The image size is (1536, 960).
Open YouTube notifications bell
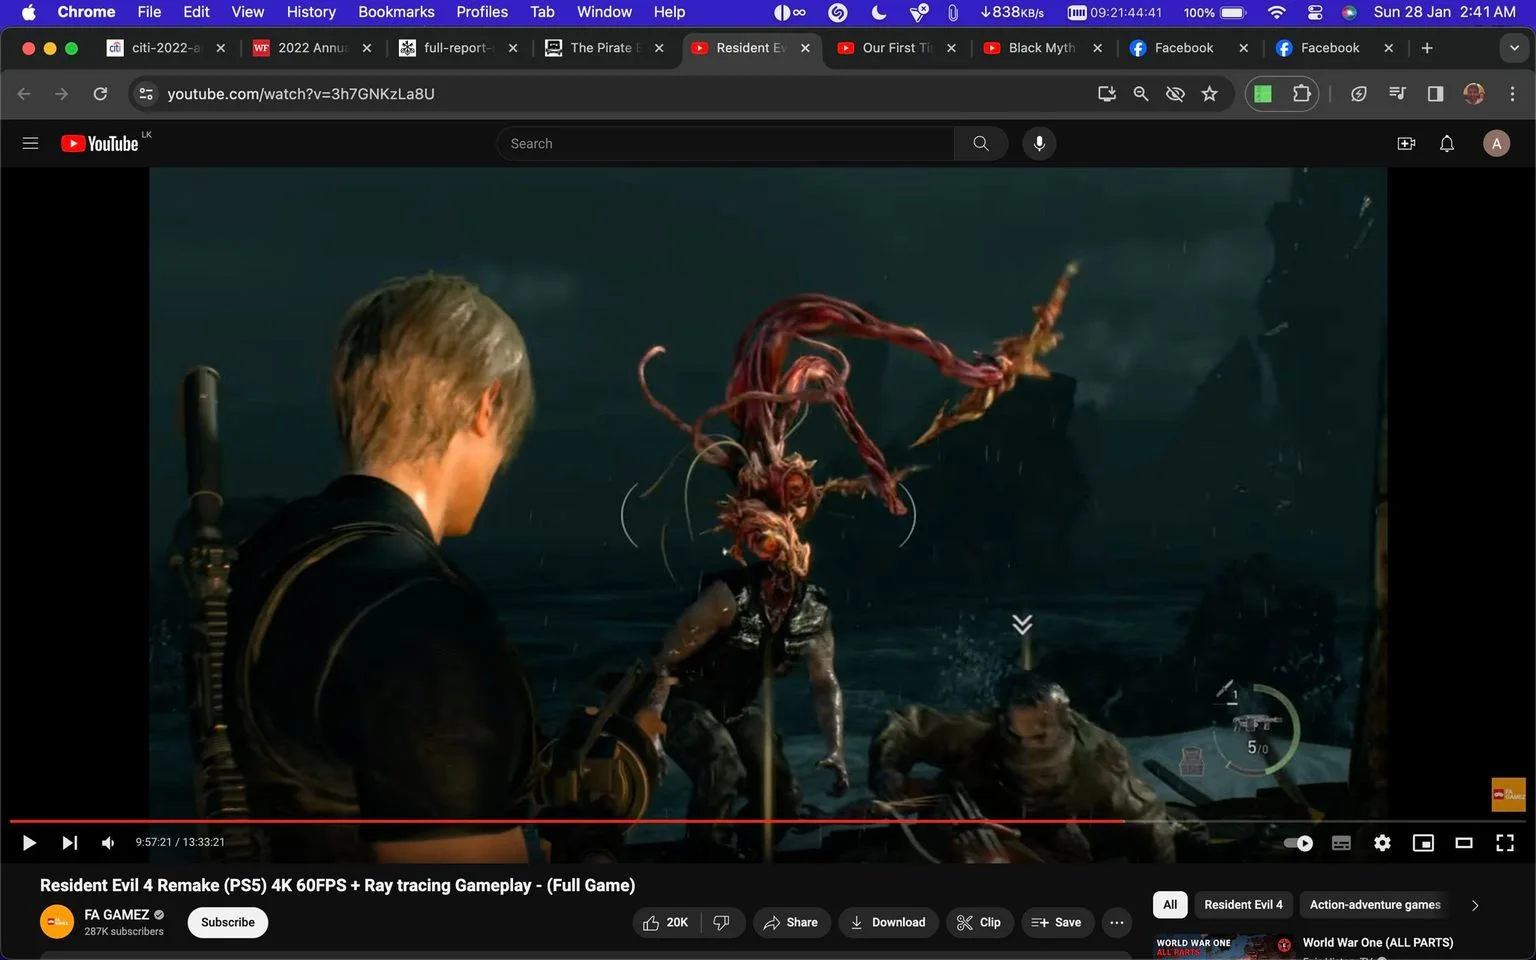pyautogui.click(x=1447, y=144)
